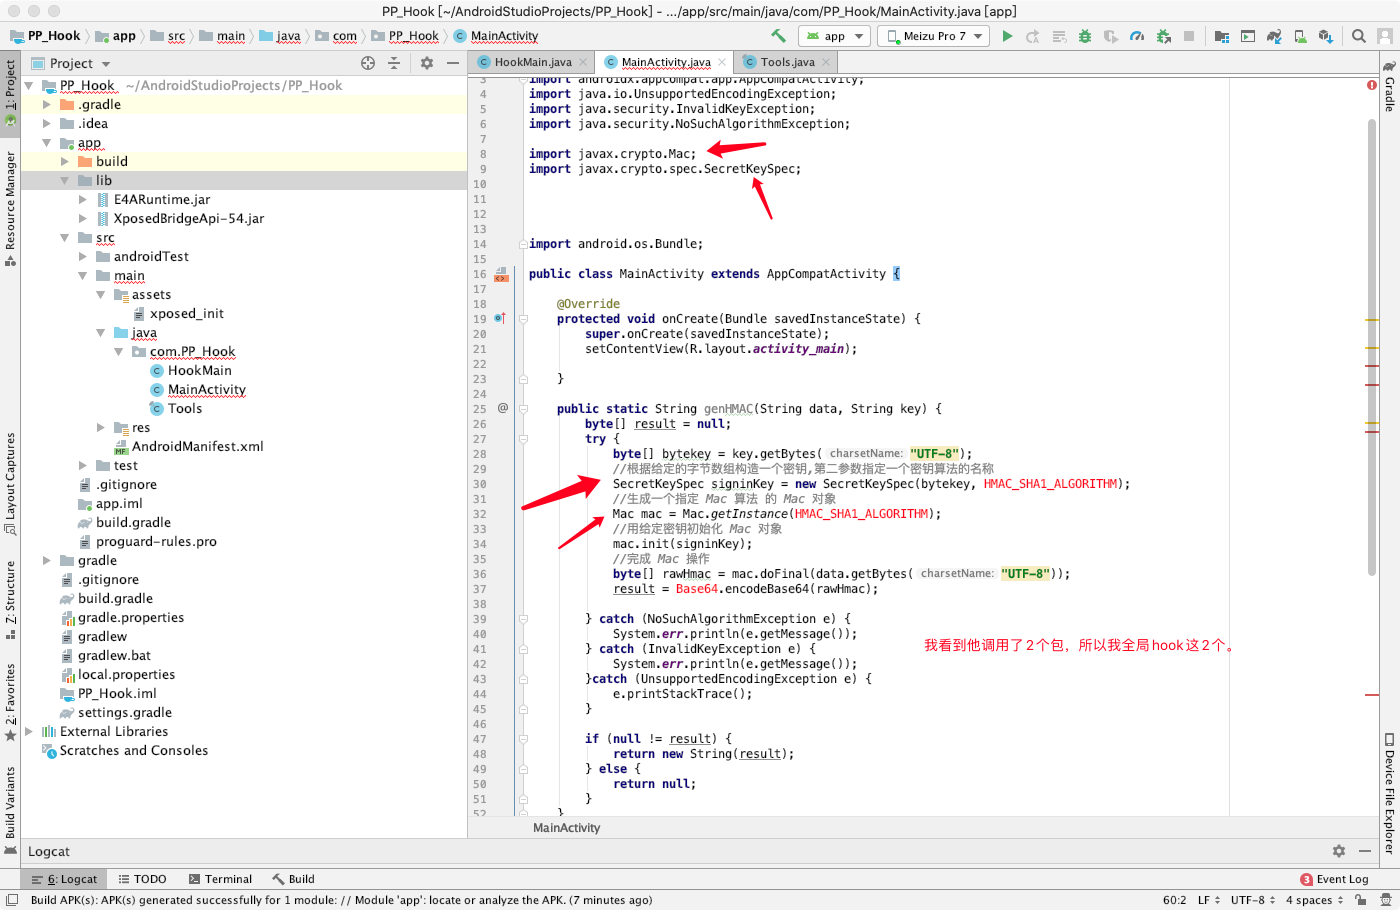1400x910 pixels.
Task: Switch to the Tools.java tab
Action: tap(787, 62)
